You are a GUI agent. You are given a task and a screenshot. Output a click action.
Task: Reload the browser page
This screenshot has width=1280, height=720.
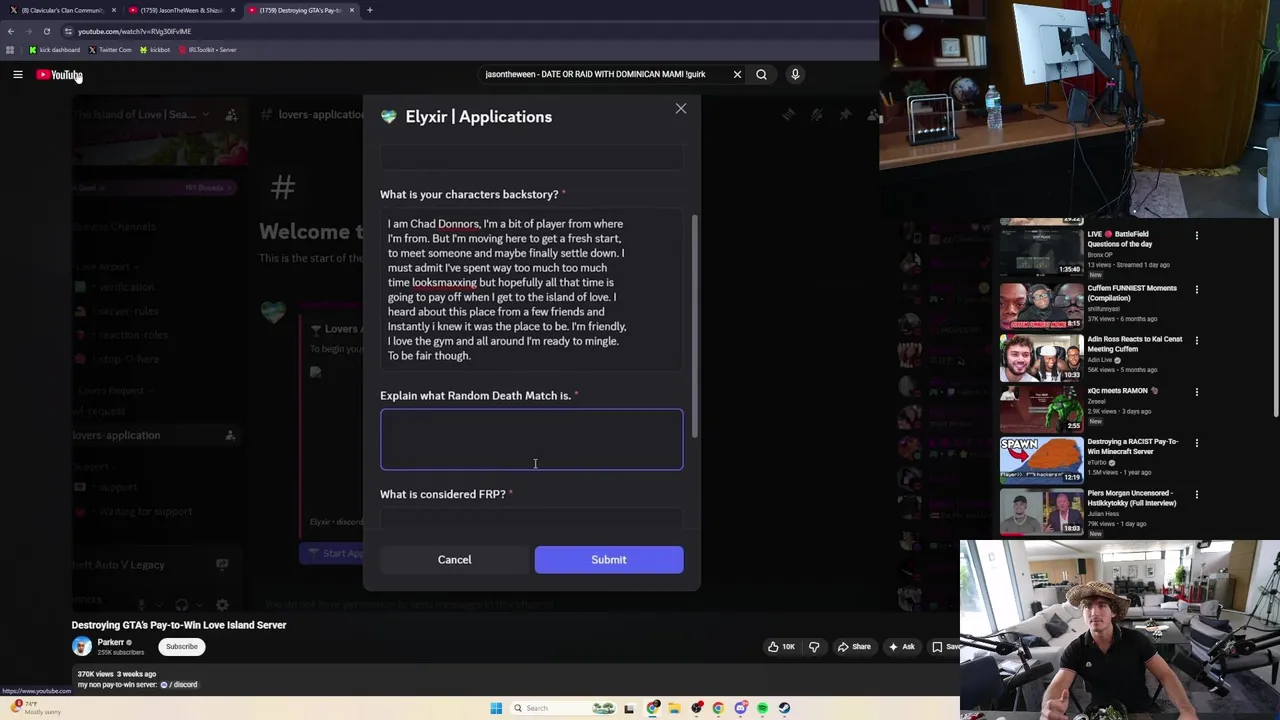coord(46,31)
